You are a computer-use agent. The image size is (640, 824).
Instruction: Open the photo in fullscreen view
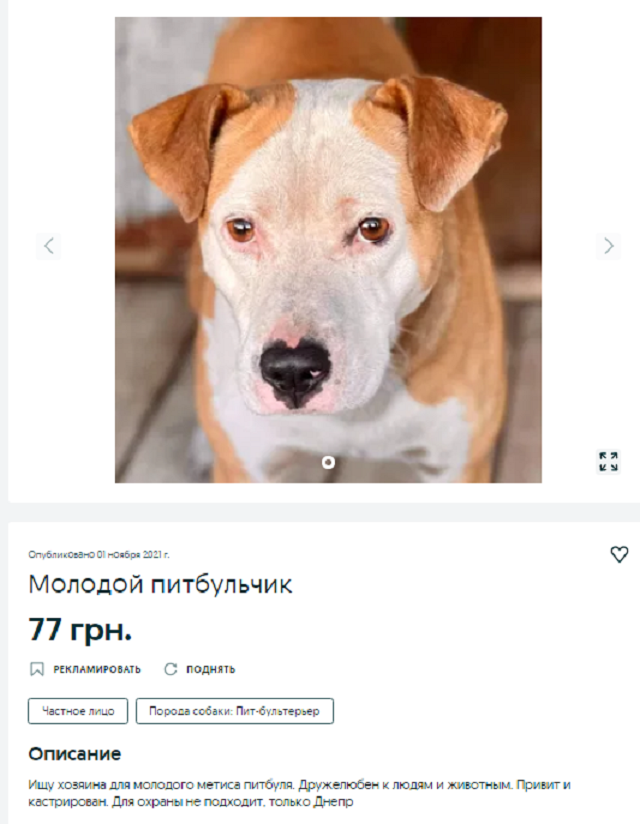coord(608,462)
